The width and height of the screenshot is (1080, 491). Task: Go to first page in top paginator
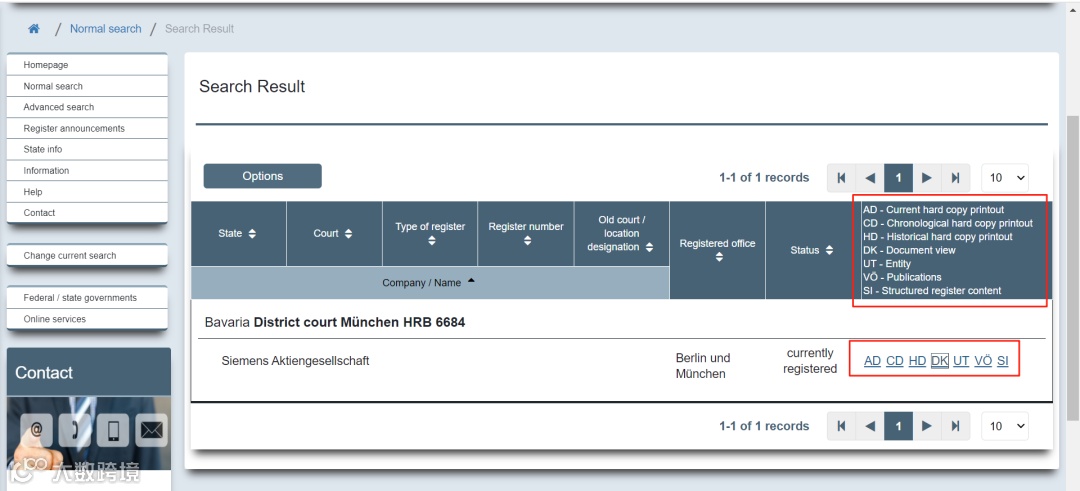(x=841, y=178)
